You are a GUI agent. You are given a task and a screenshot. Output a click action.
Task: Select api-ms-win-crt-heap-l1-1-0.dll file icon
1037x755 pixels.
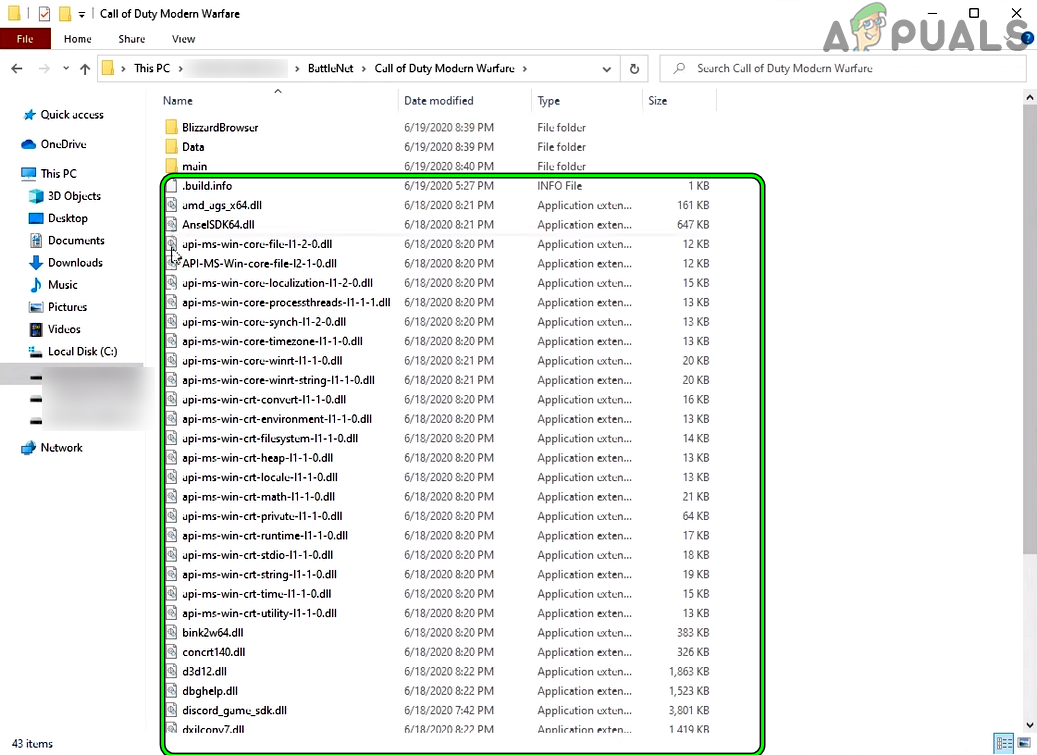coord(171,457)
